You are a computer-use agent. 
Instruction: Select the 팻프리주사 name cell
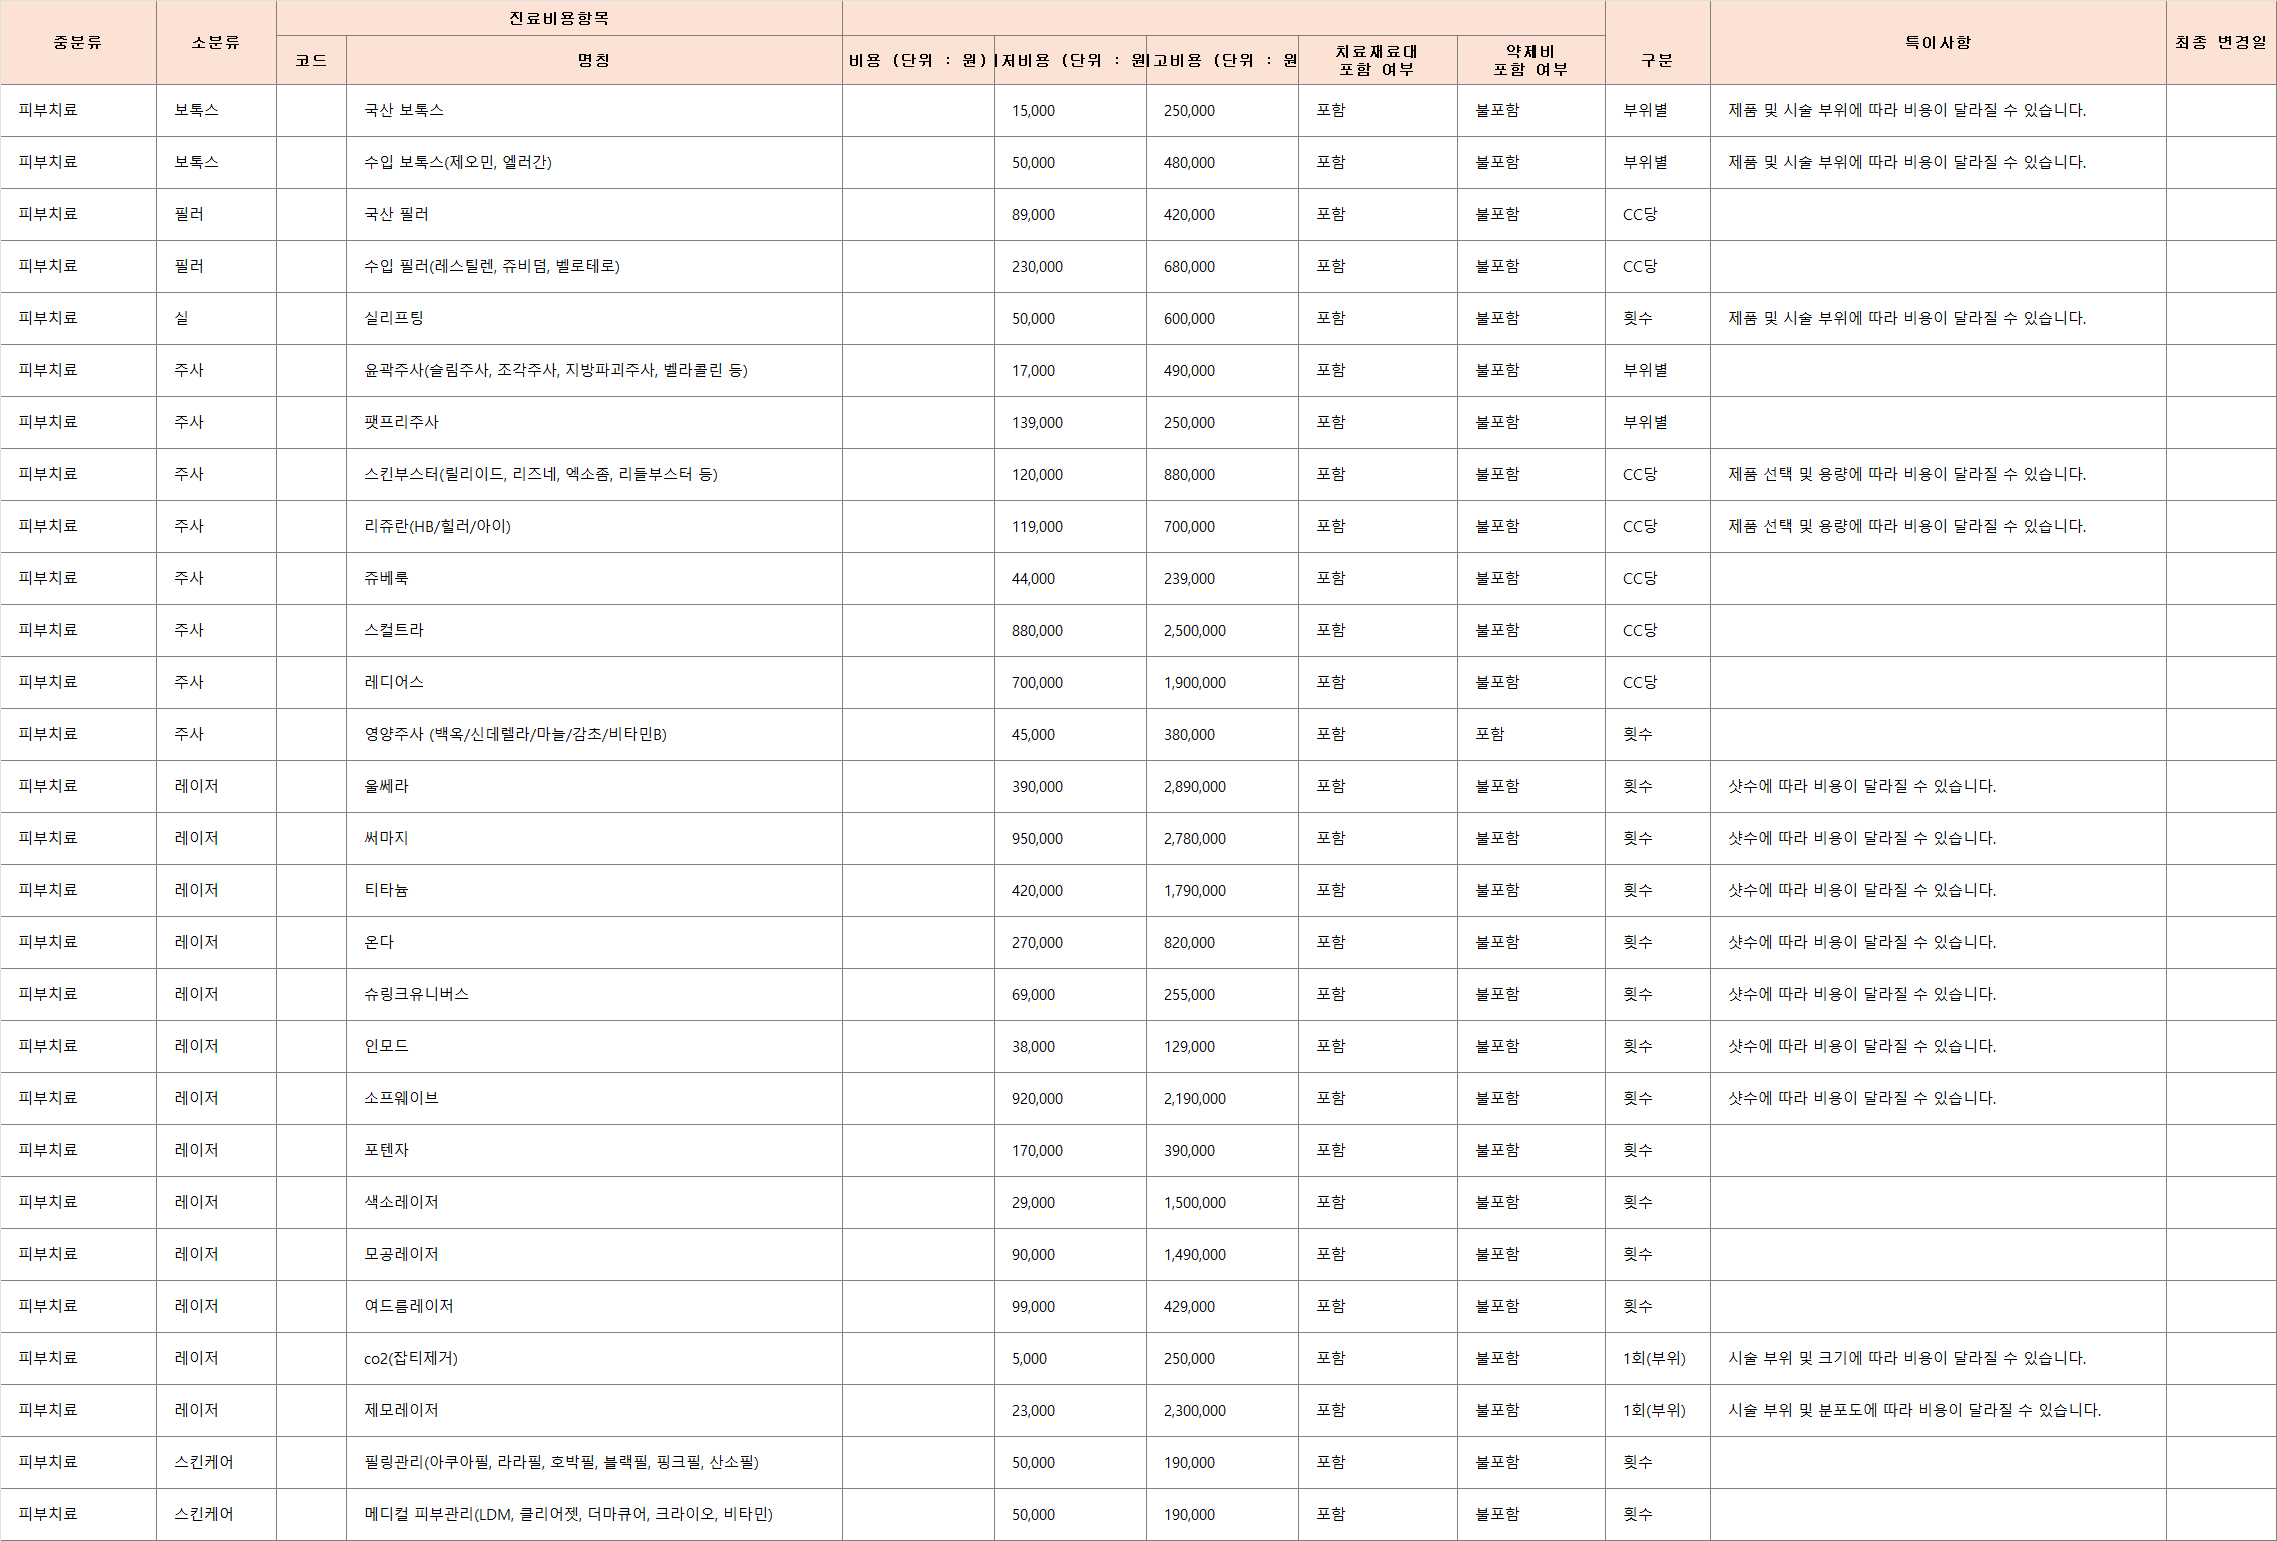pos(401,422)
